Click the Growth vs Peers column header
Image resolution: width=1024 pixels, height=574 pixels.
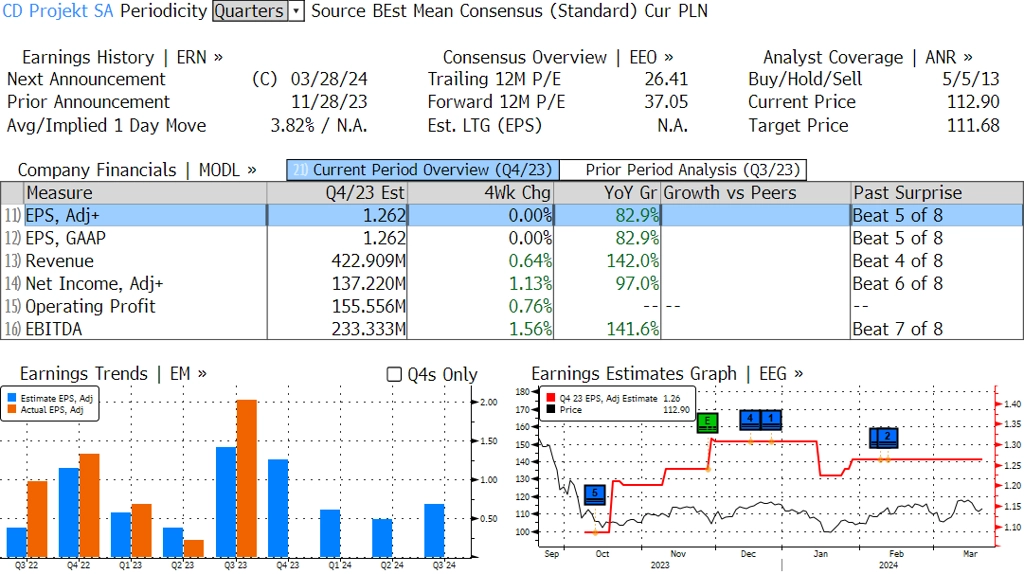[756, 193]
